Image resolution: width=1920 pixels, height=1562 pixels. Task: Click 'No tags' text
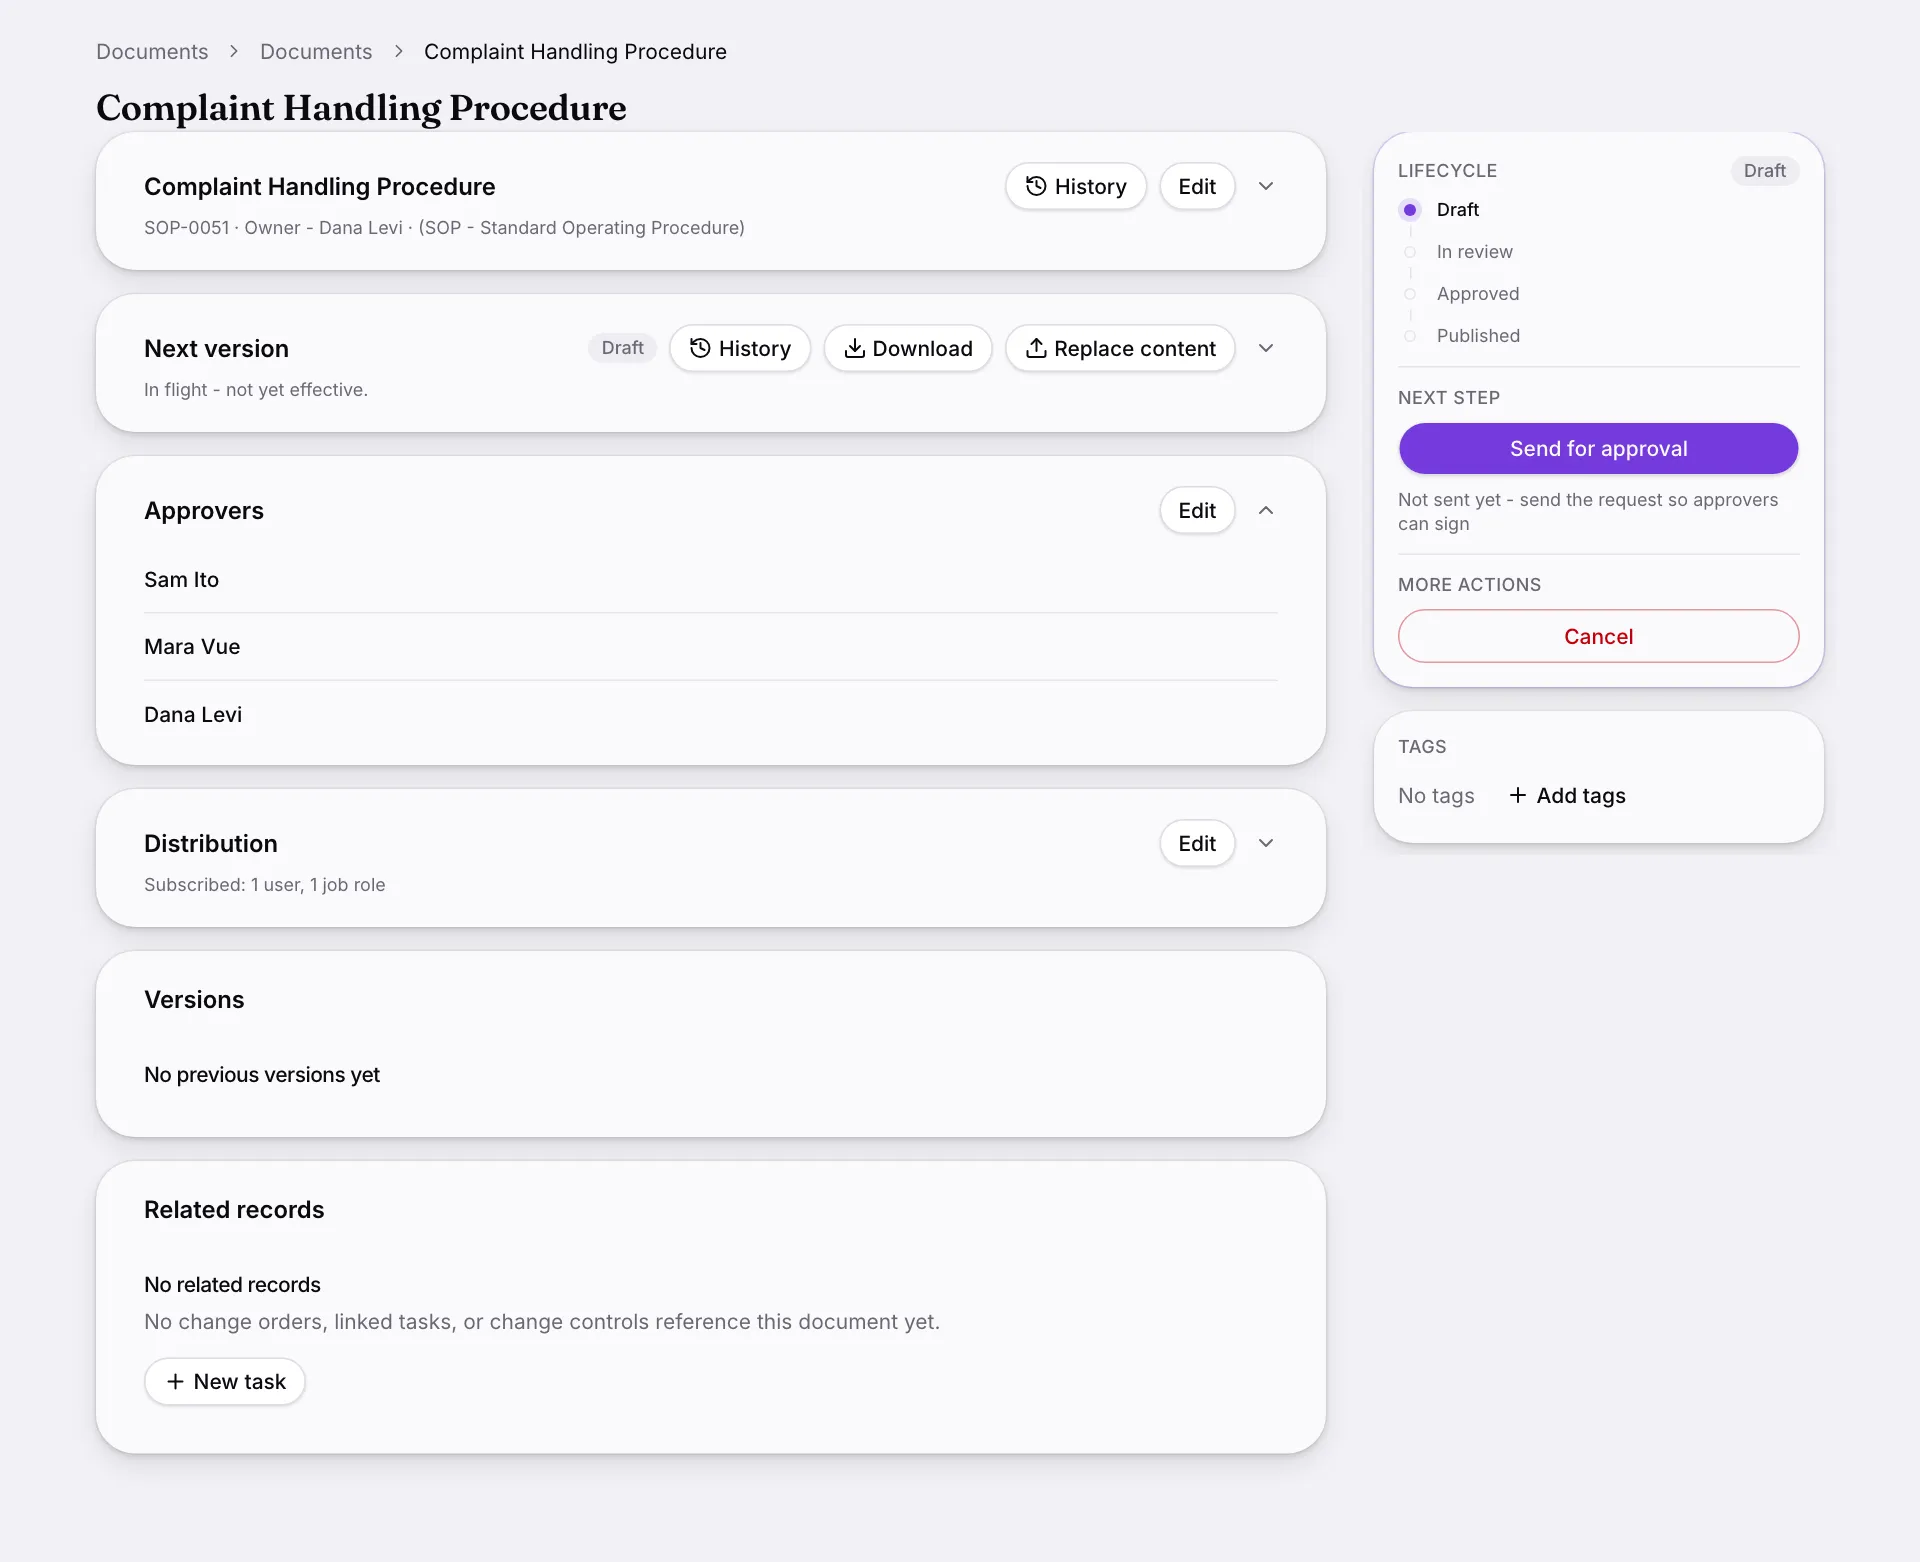(x=1436, y=795)
